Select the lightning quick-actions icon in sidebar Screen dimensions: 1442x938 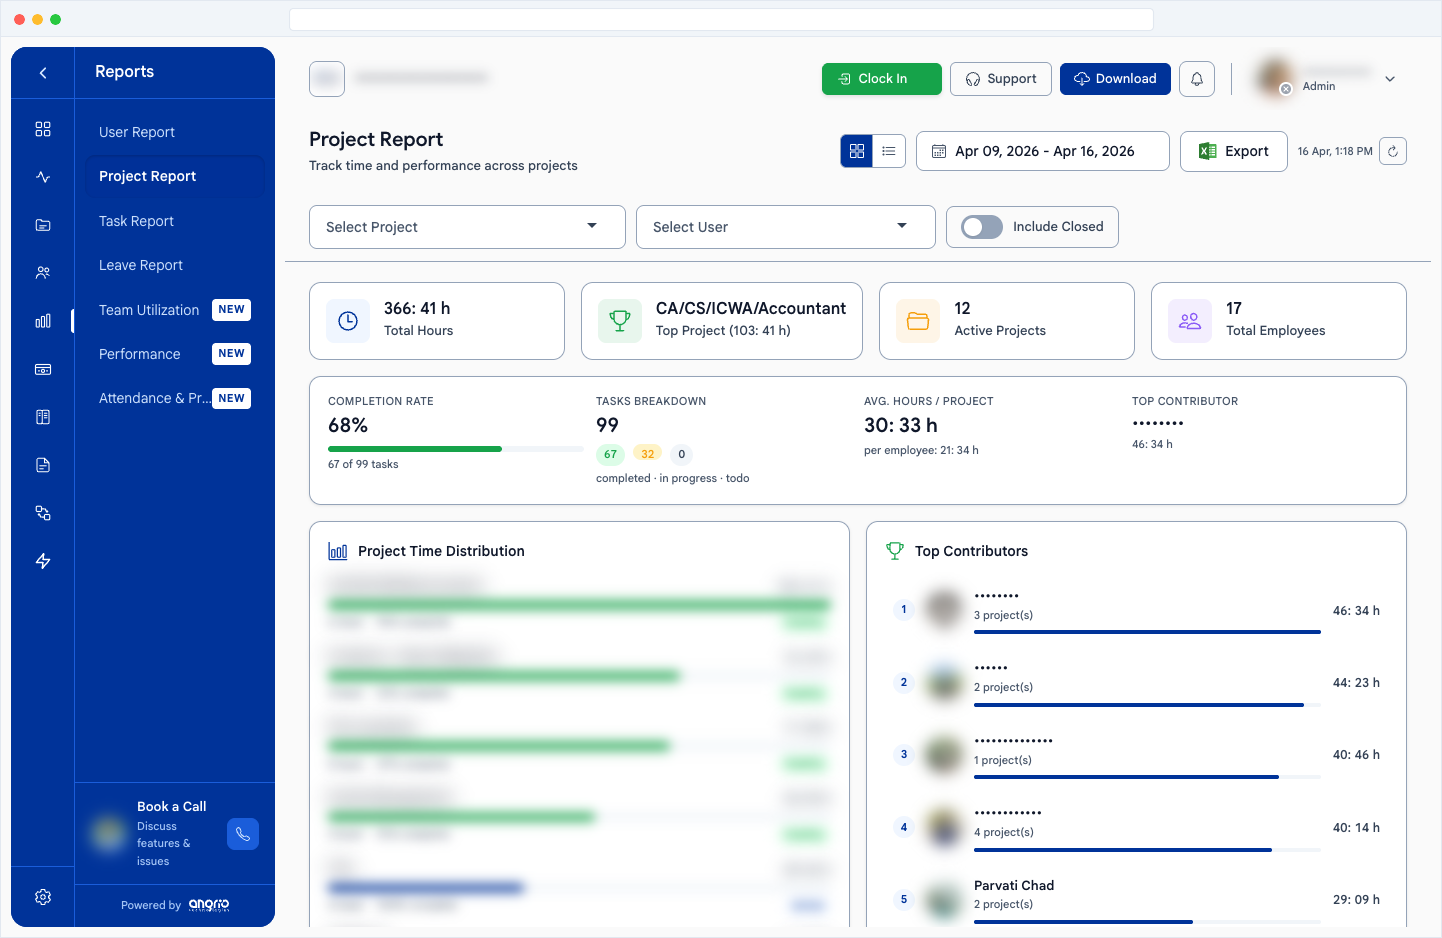tap(42, 561)
